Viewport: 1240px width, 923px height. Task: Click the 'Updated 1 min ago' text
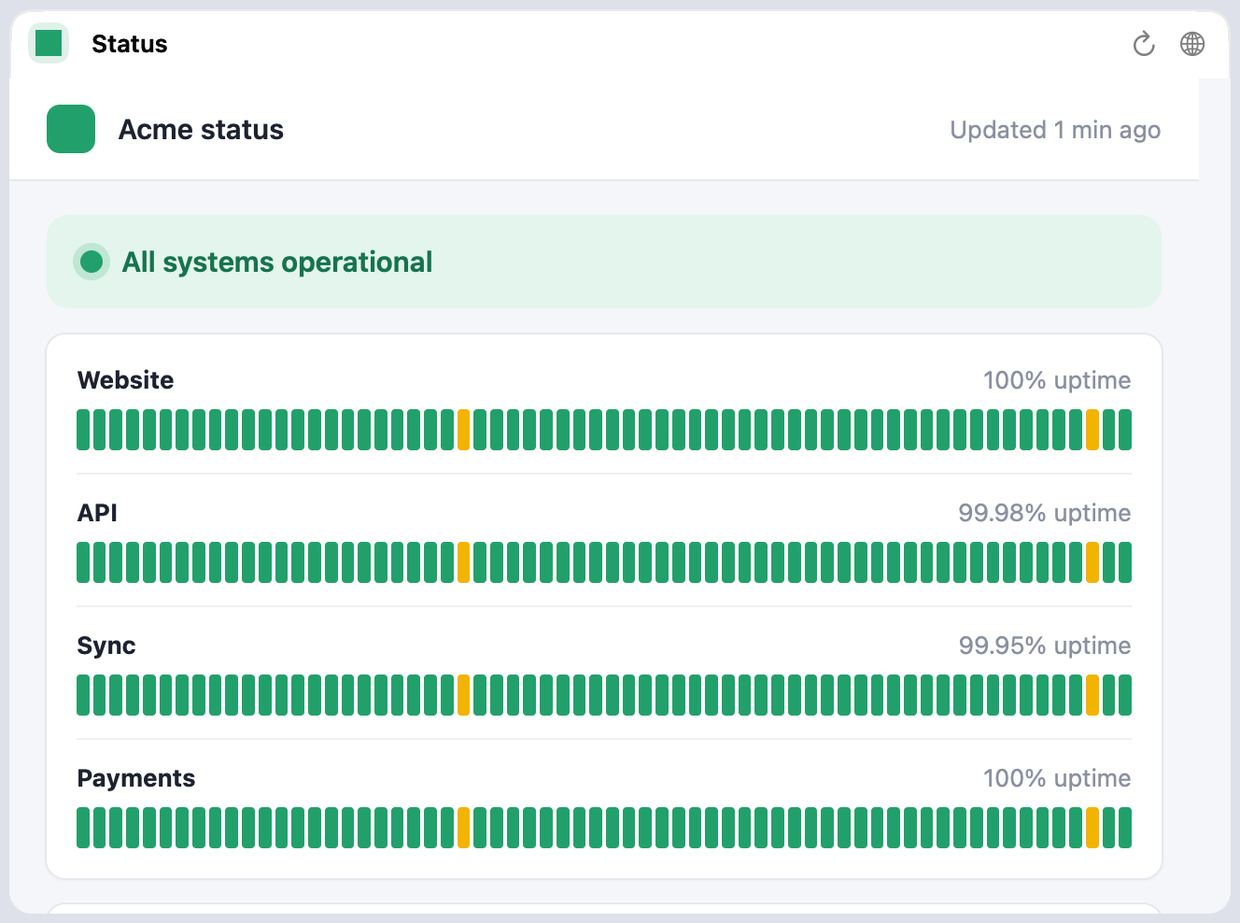pyautogui.click(x=1055, y=130)
